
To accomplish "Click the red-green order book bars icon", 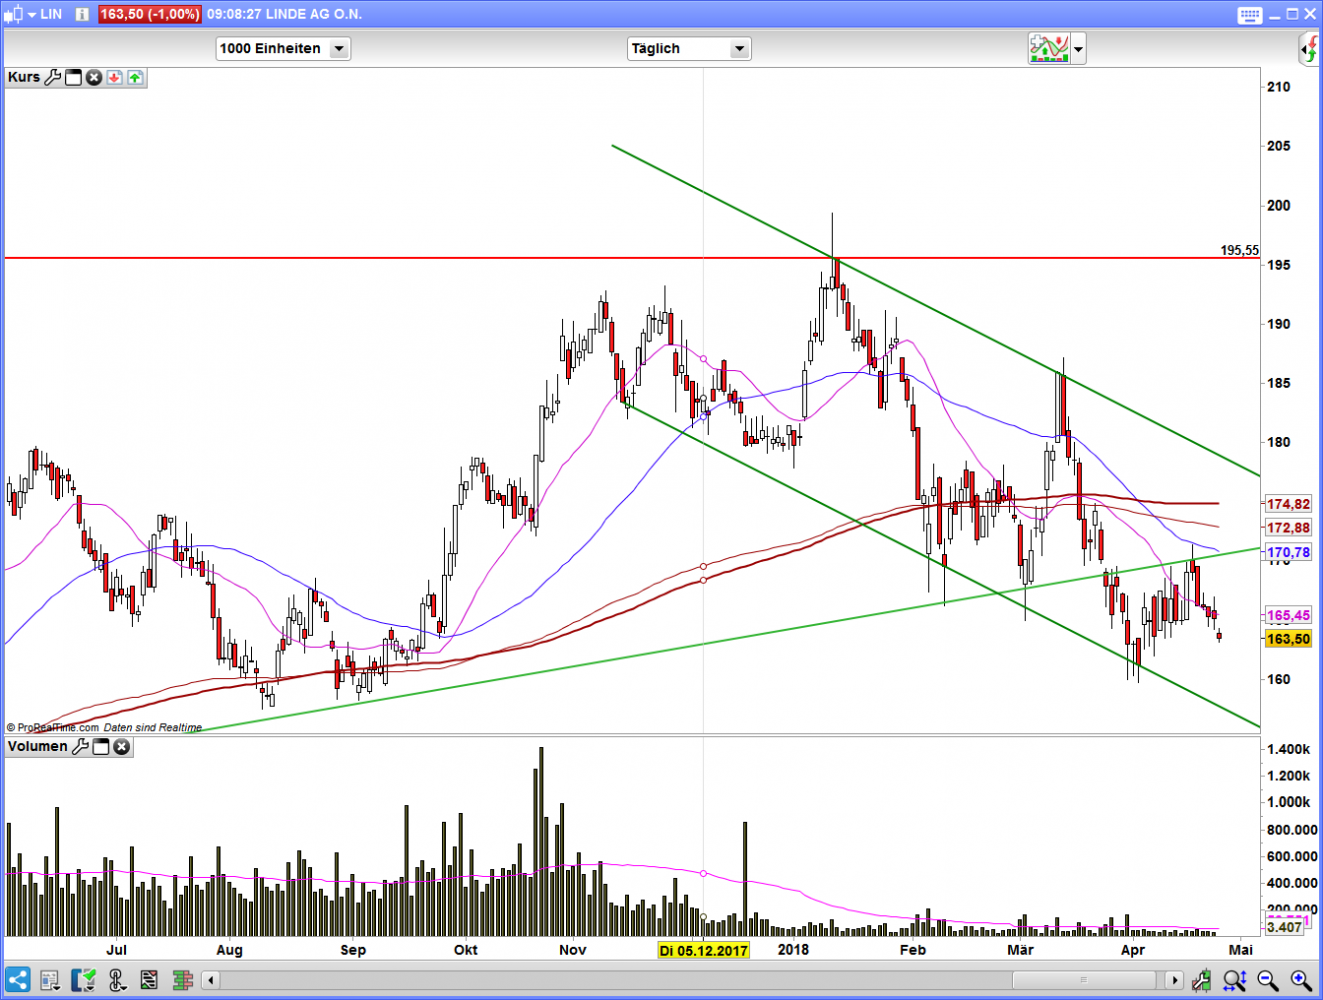I will pos(182,980).
